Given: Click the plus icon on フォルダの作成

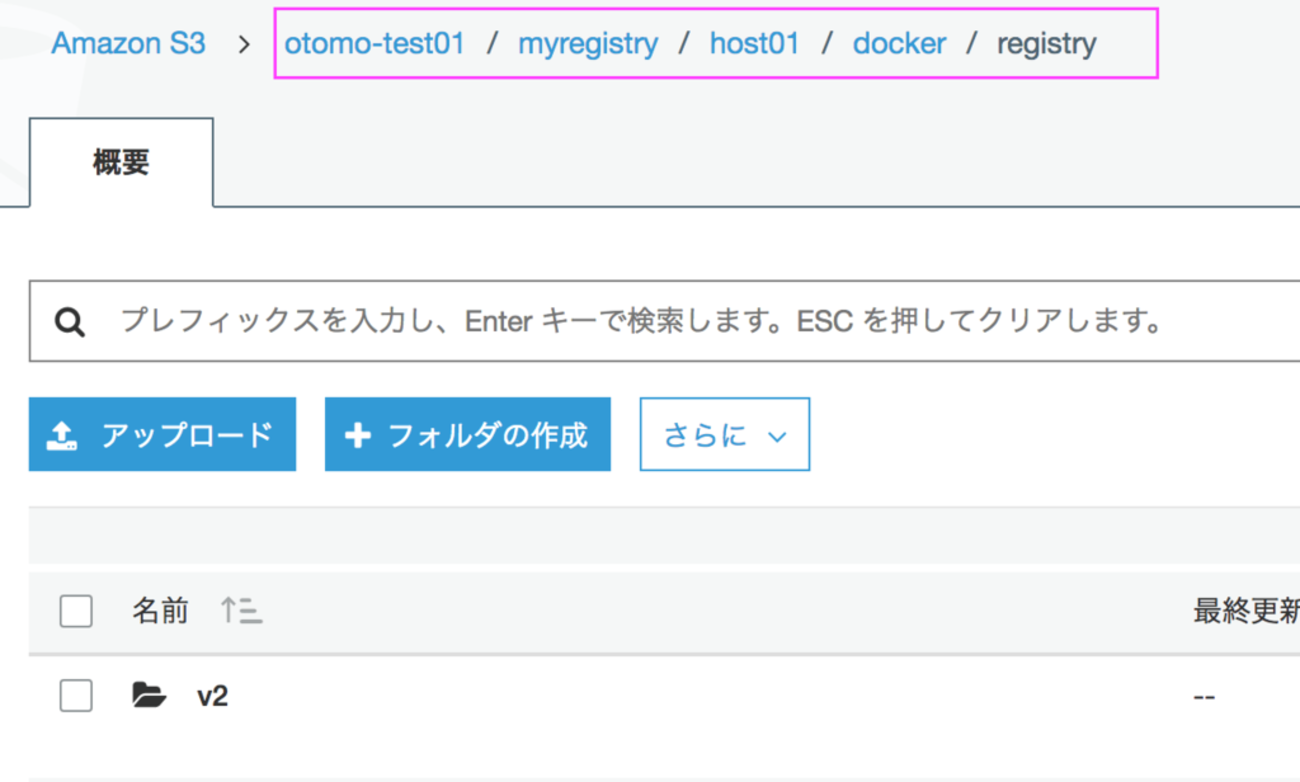Looking at the screenshot, I should (x=357, y=435).
